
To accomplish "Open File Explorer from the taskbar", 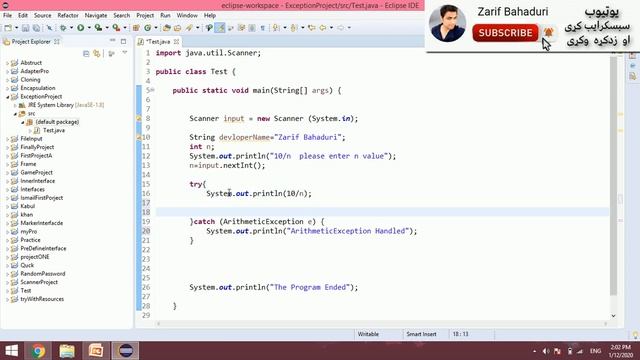I will coord(67,351).
